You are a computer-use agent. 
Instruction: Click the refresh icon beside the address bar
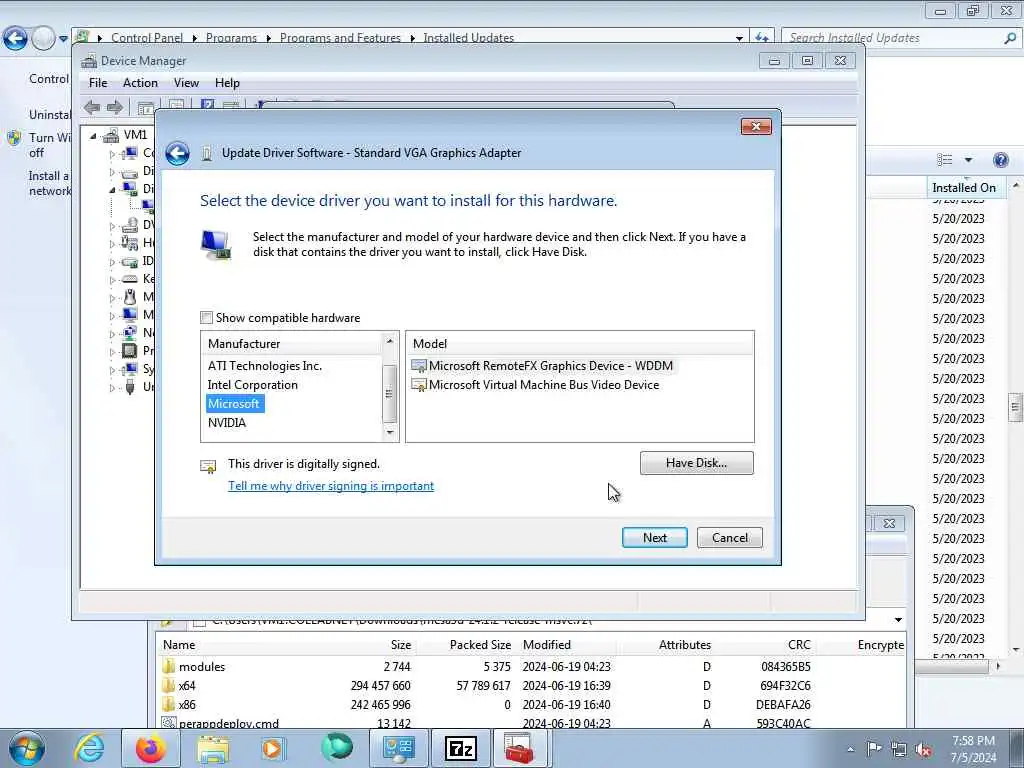pos(761,38)
